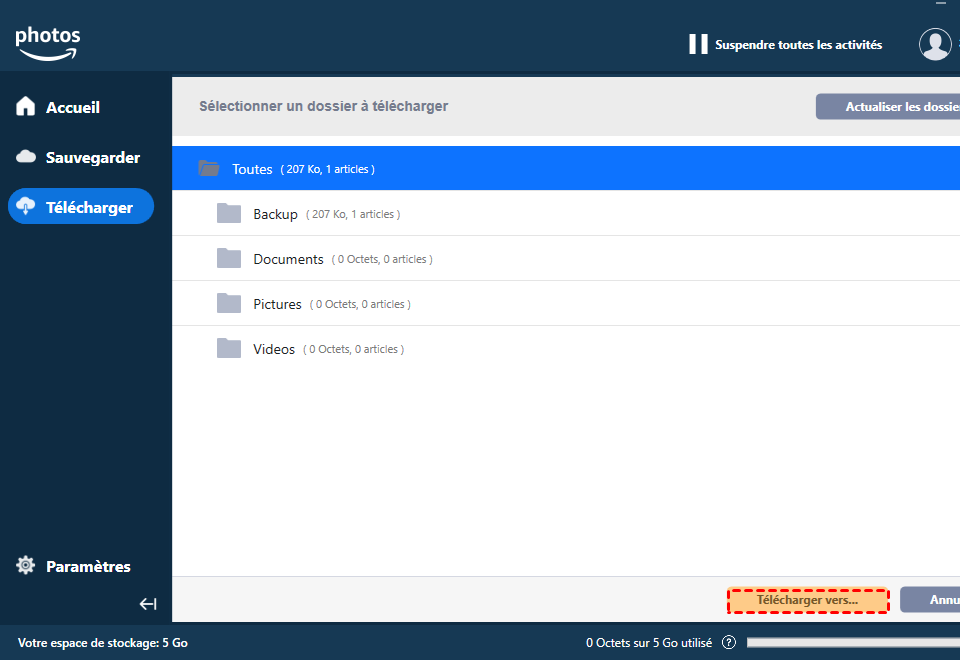This screenshot has height=660, width=960.
Task: Click Actualiser les dossiers button
Action: (x=888, y=107)
